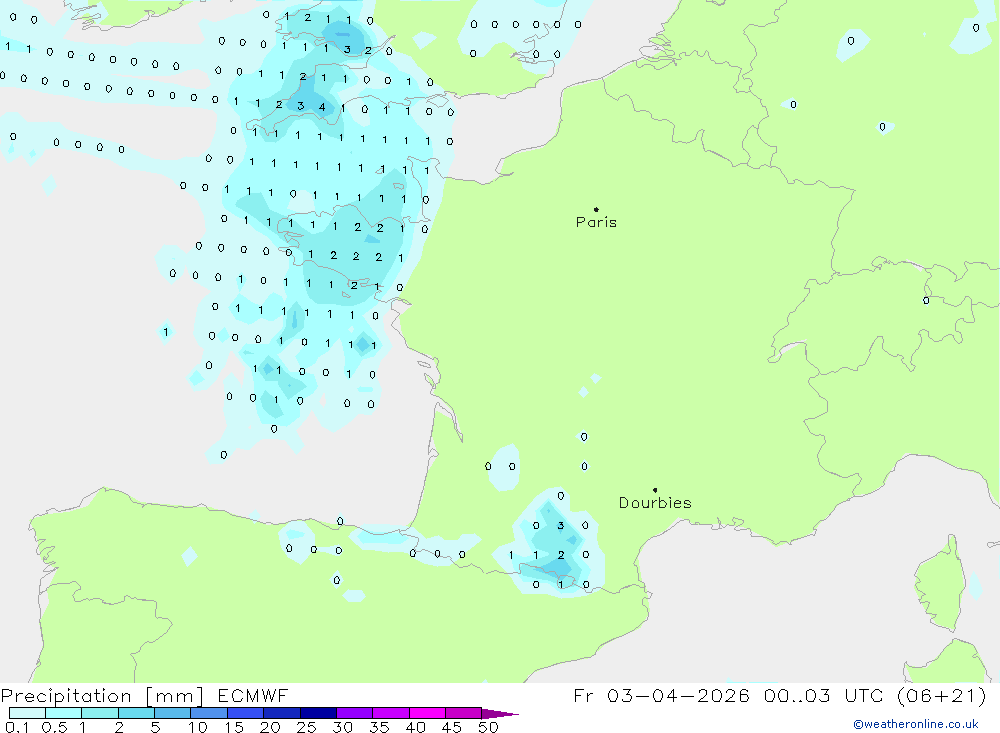Pick the 40–45 mm magenta legend swatch
Screen dimensions: 1000x733
point(427,713)
